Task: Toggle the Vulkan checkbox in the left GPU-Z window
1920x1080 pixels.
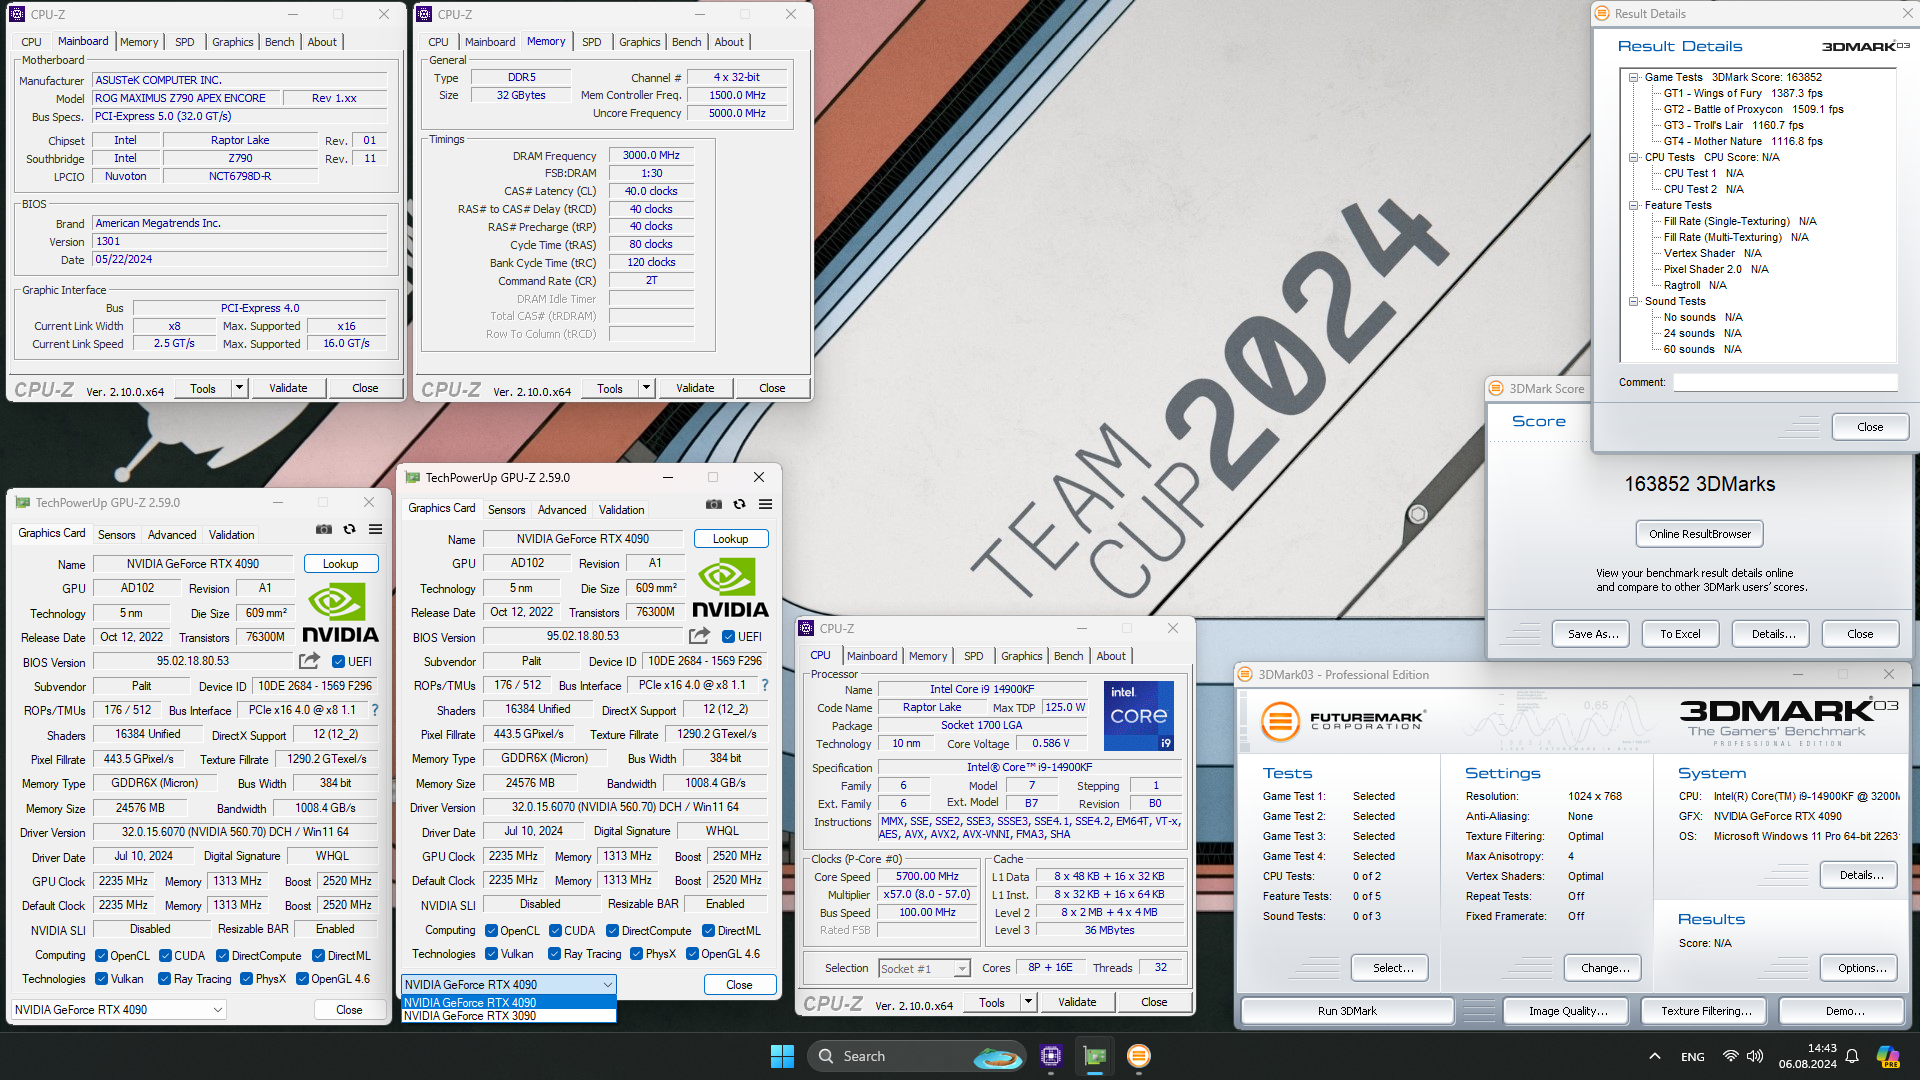Action: pyautogui.click(x=101, y=979)
